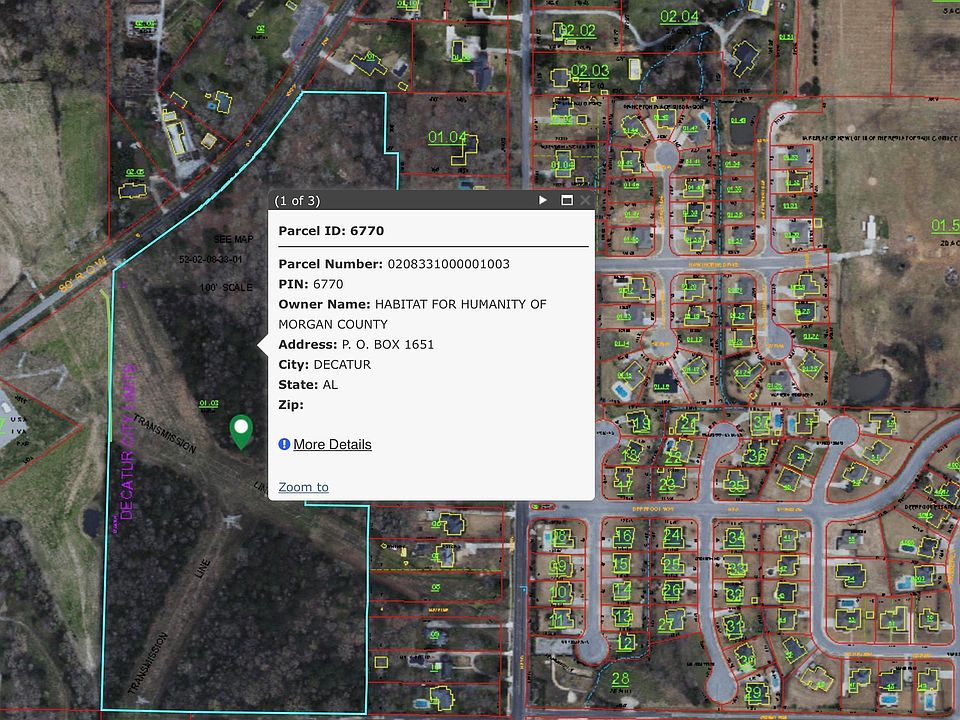Select lot 21 on the map
This screenshot has width=960, height=720.
(x=688, y=423)
